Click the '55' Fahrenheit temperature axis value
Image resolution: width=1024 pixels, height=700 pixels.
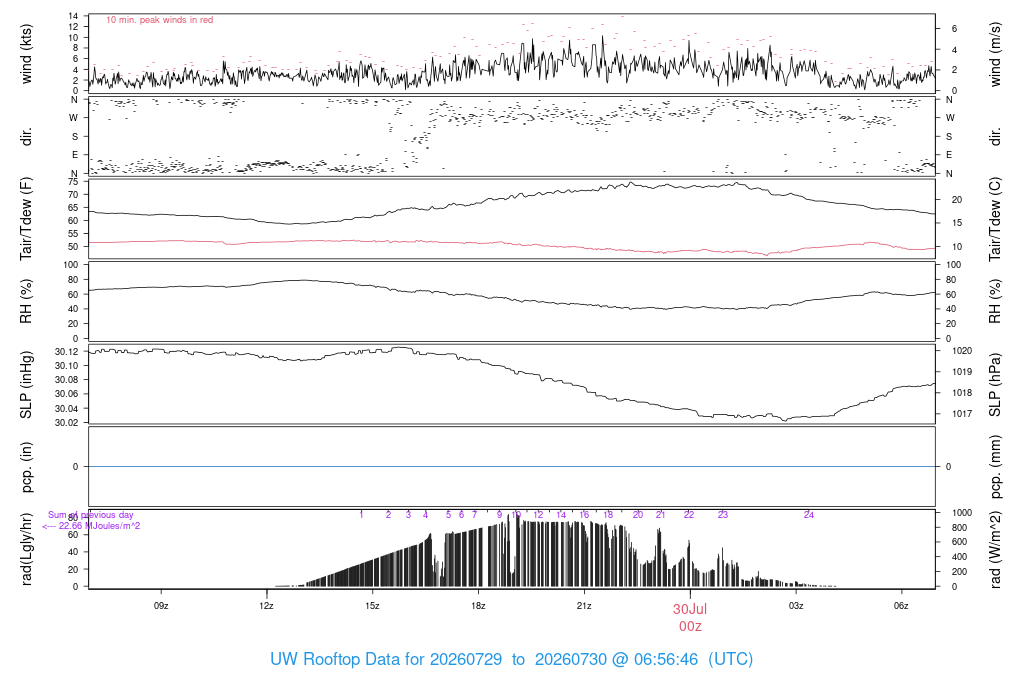tap(73, 234)
